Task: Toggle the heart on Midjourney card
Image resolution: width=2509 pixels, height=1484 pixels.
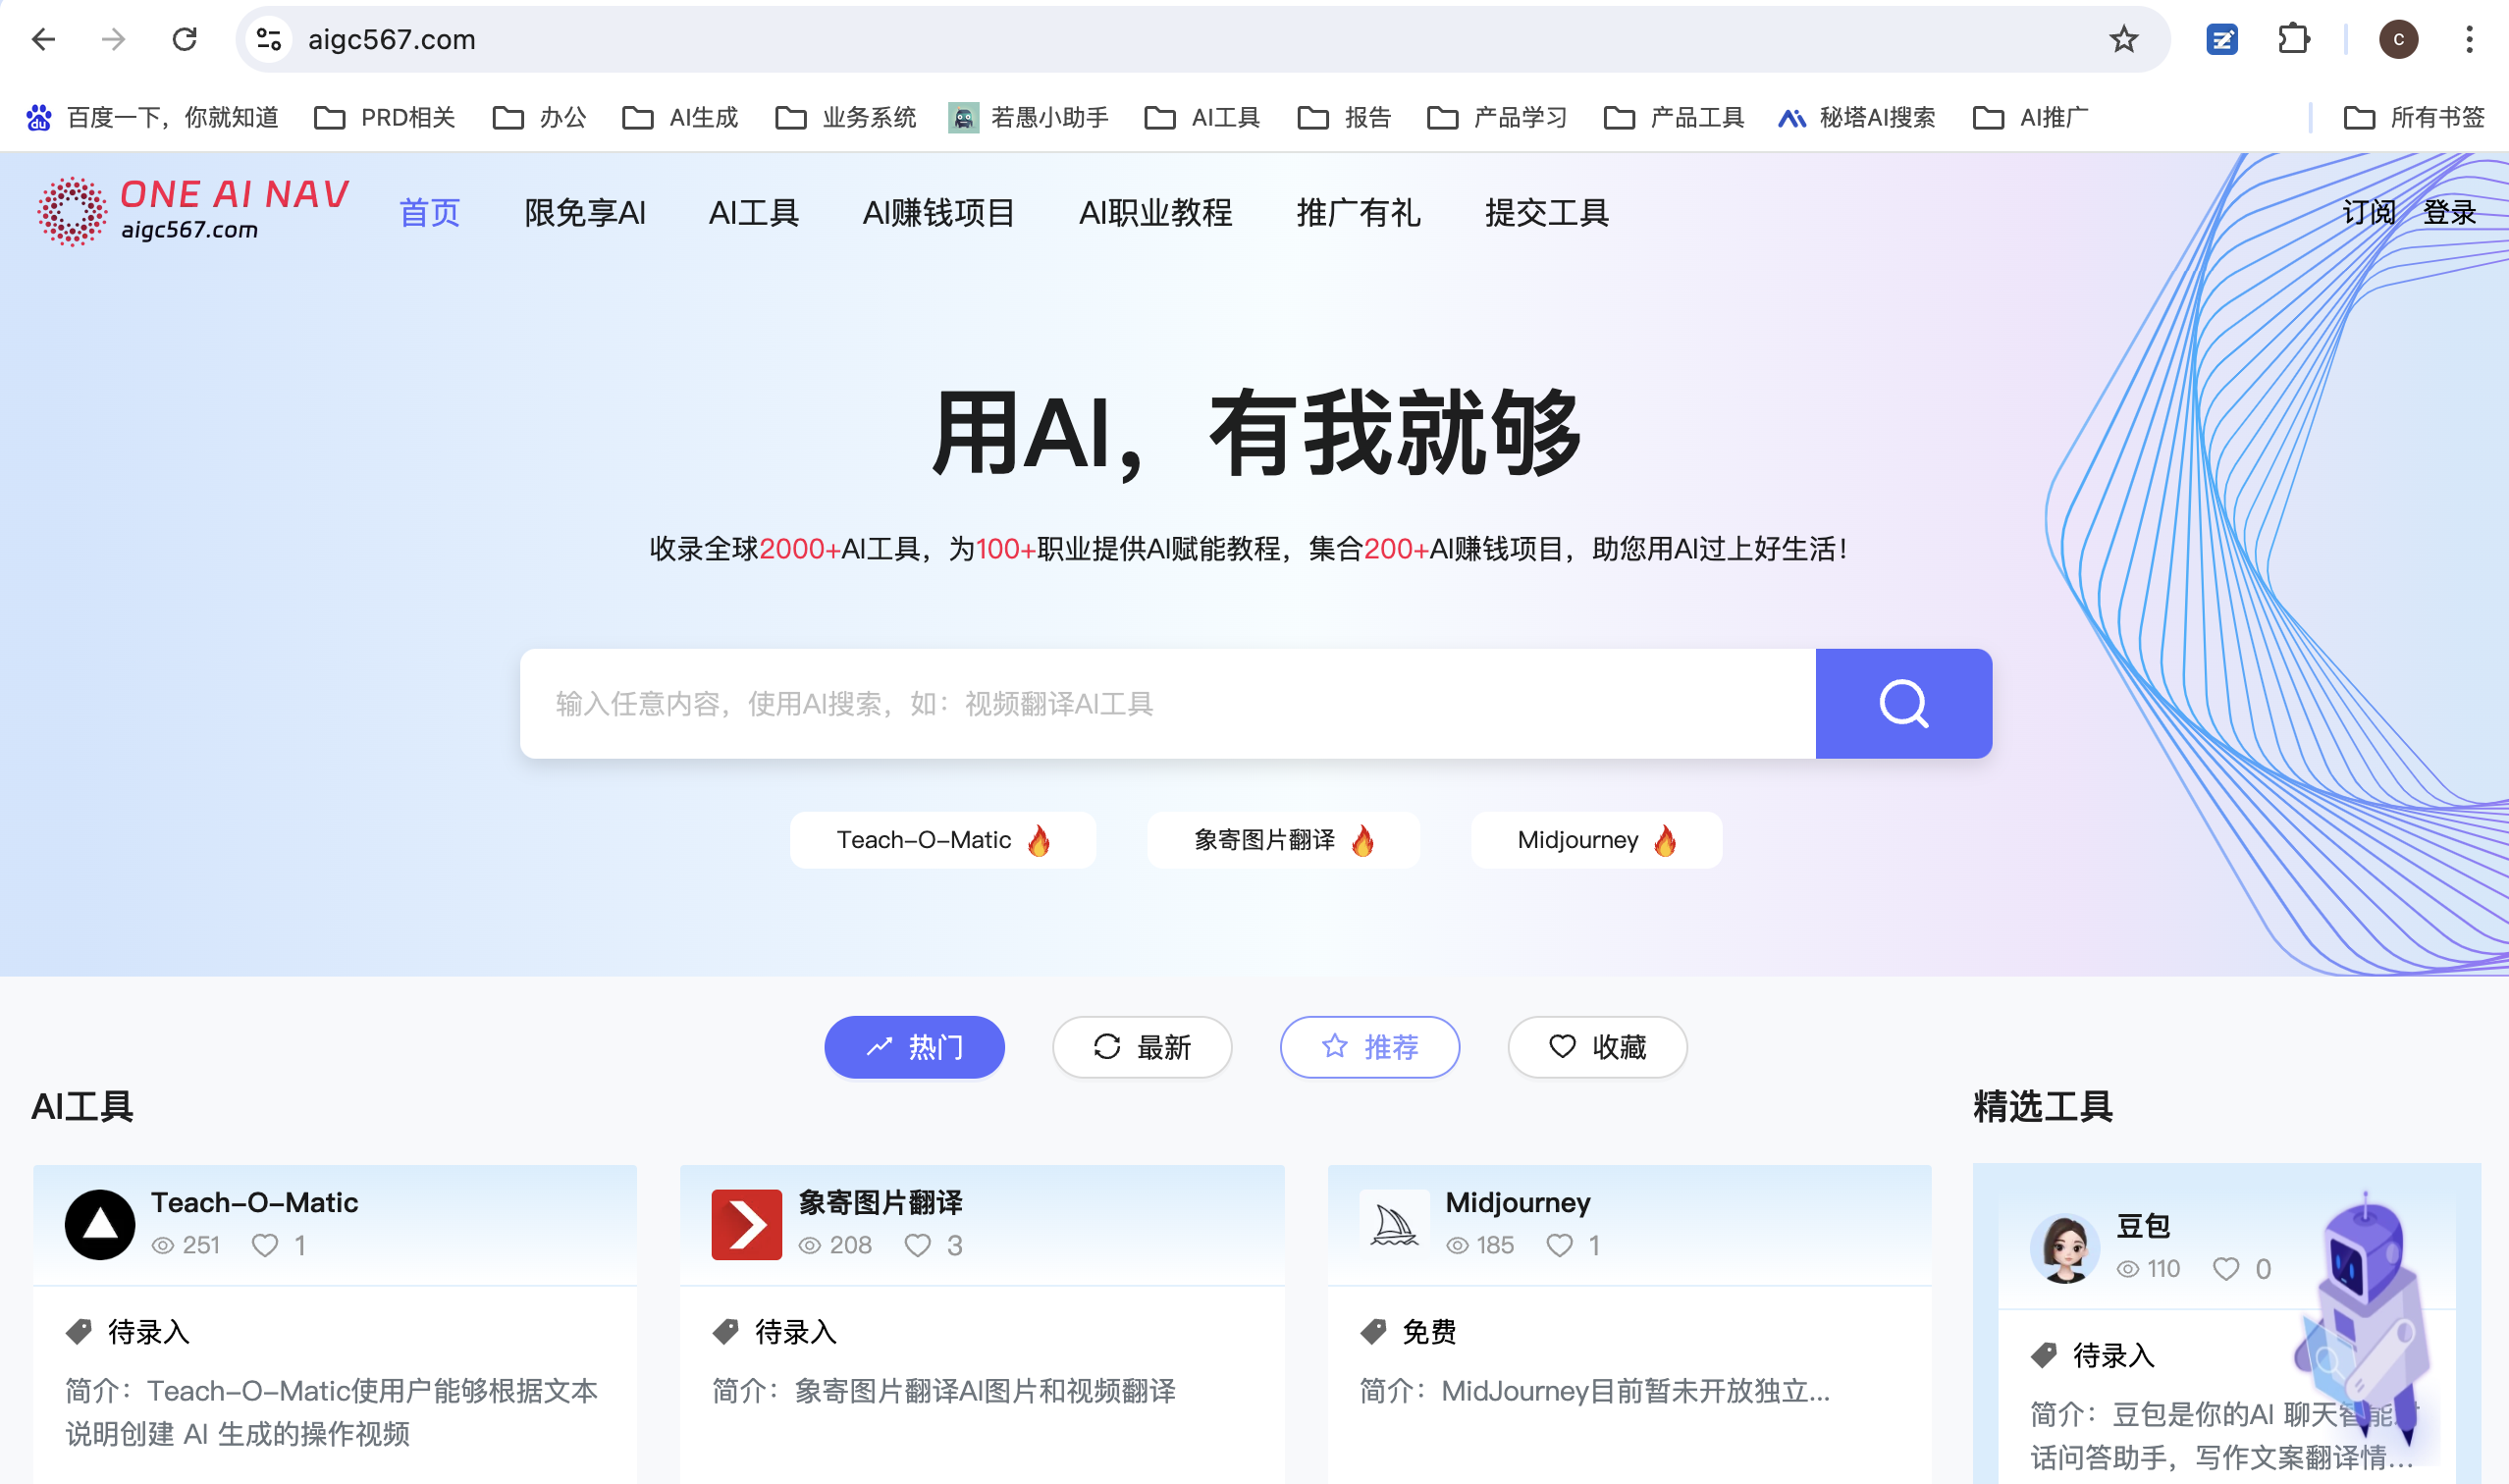Action: click(1559, 1245)
